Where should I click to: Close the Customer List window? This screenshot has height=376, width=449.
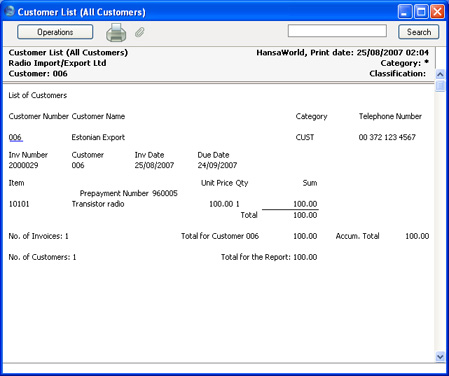(x=437, y=12)
